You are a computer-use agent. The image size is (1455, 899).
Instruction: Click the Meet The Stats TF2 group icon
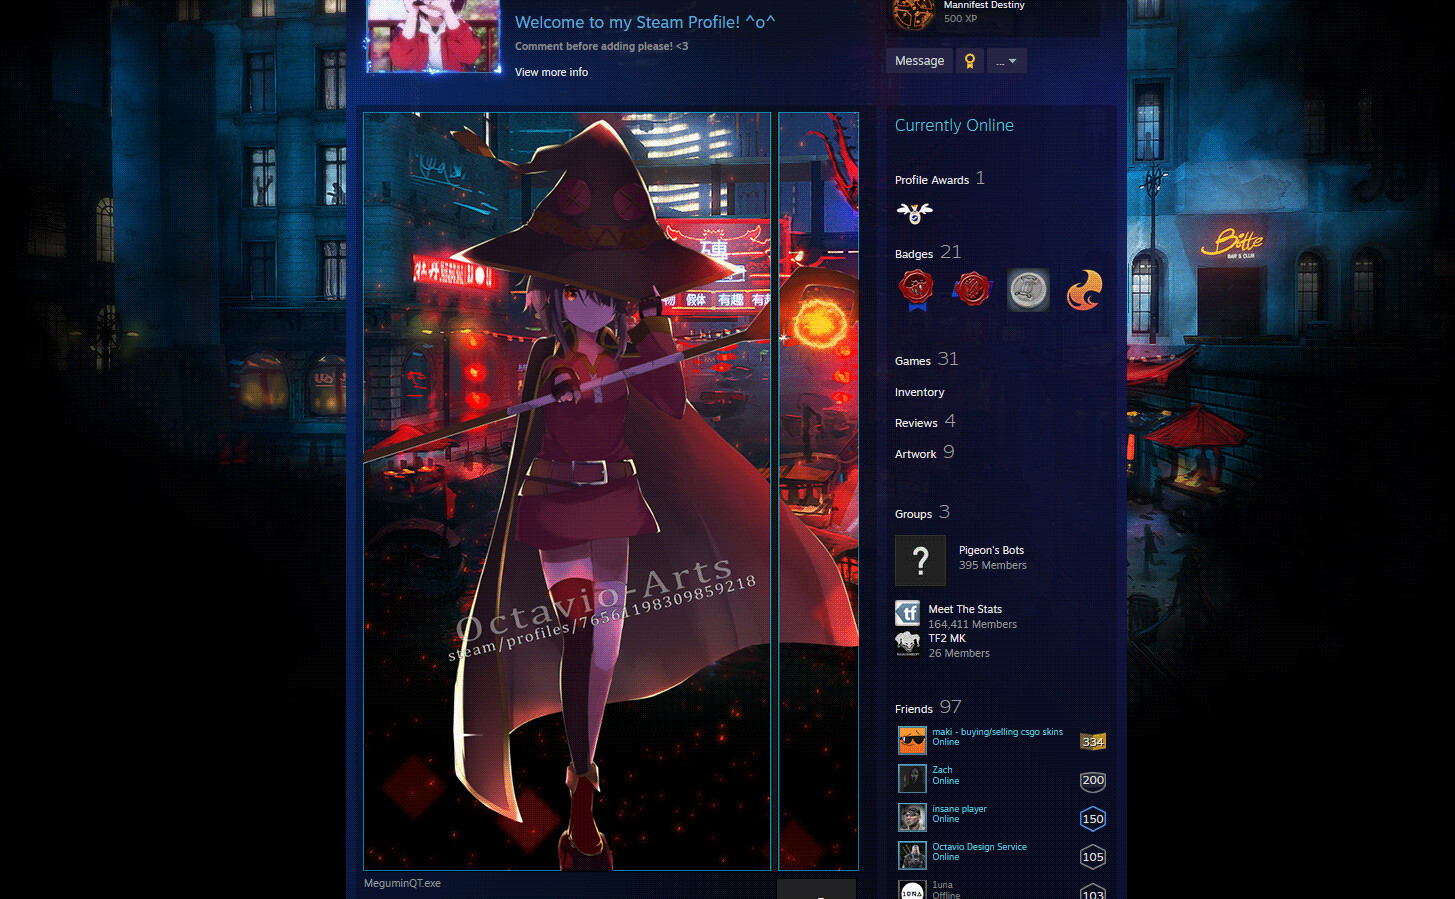click(907, 612)
